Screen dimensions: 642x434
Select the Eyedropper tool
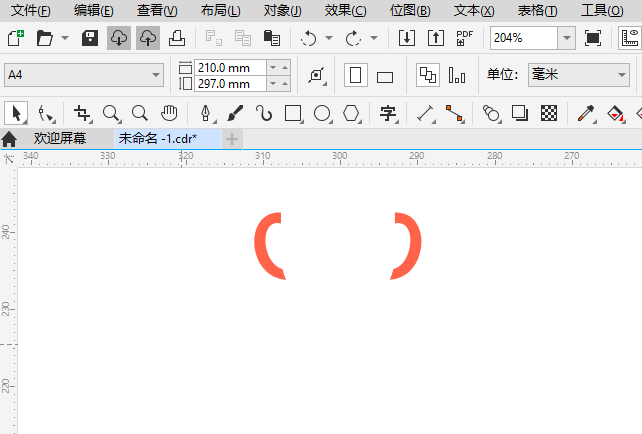tap(586, 113)
